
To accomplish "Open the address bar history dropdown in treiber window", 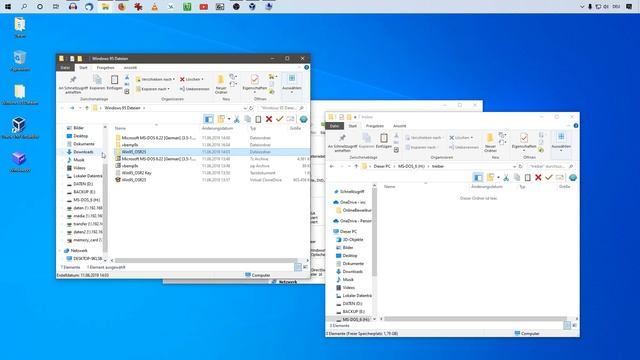I will pos(514,167).
